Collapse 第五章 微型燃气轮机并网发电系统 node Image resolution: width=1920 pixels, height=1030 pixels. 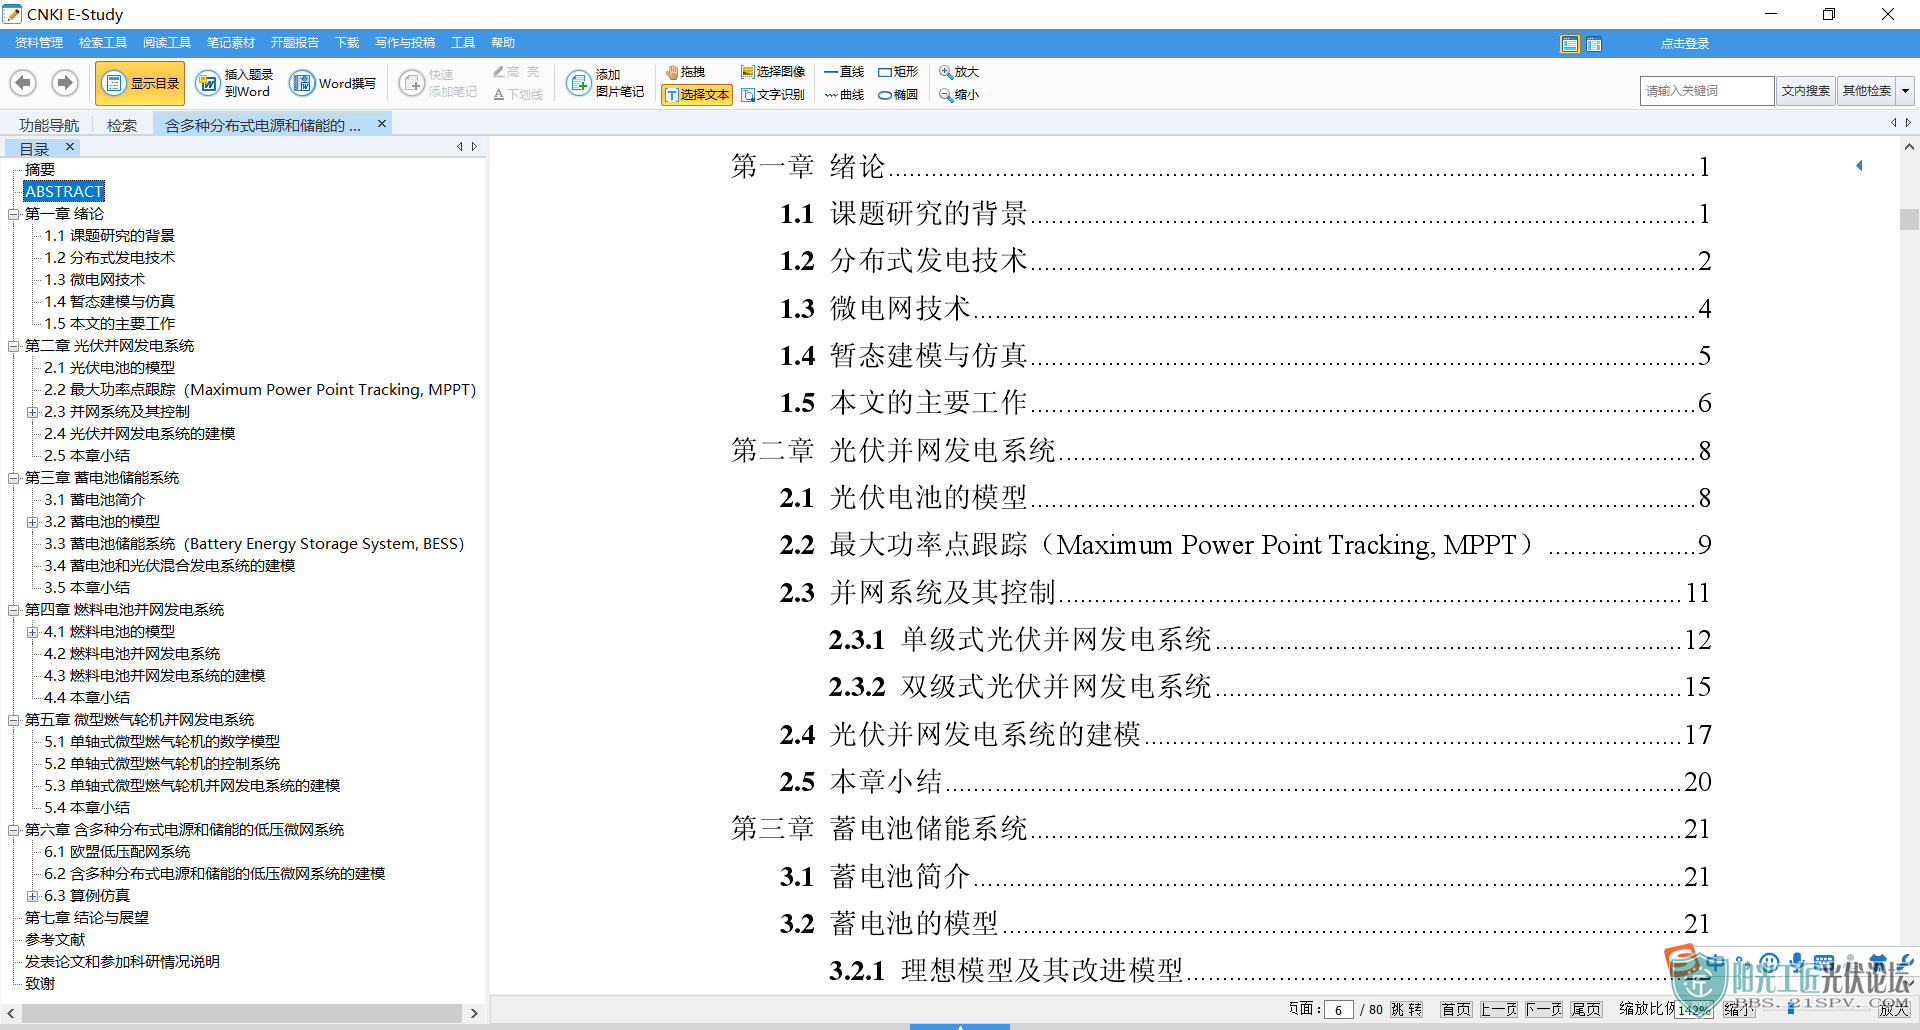14,720
